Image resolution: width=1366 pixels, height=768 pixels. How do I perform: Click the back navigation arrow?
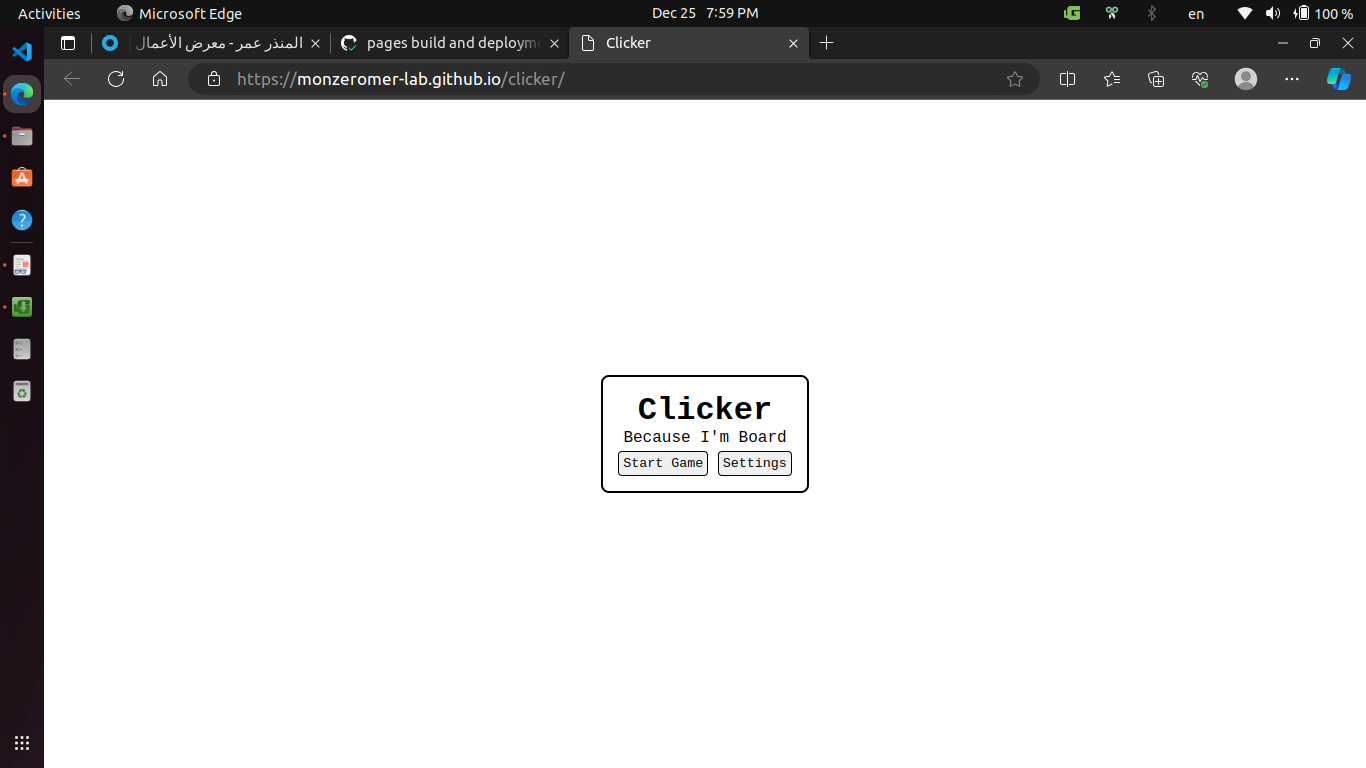coord(72,79)
